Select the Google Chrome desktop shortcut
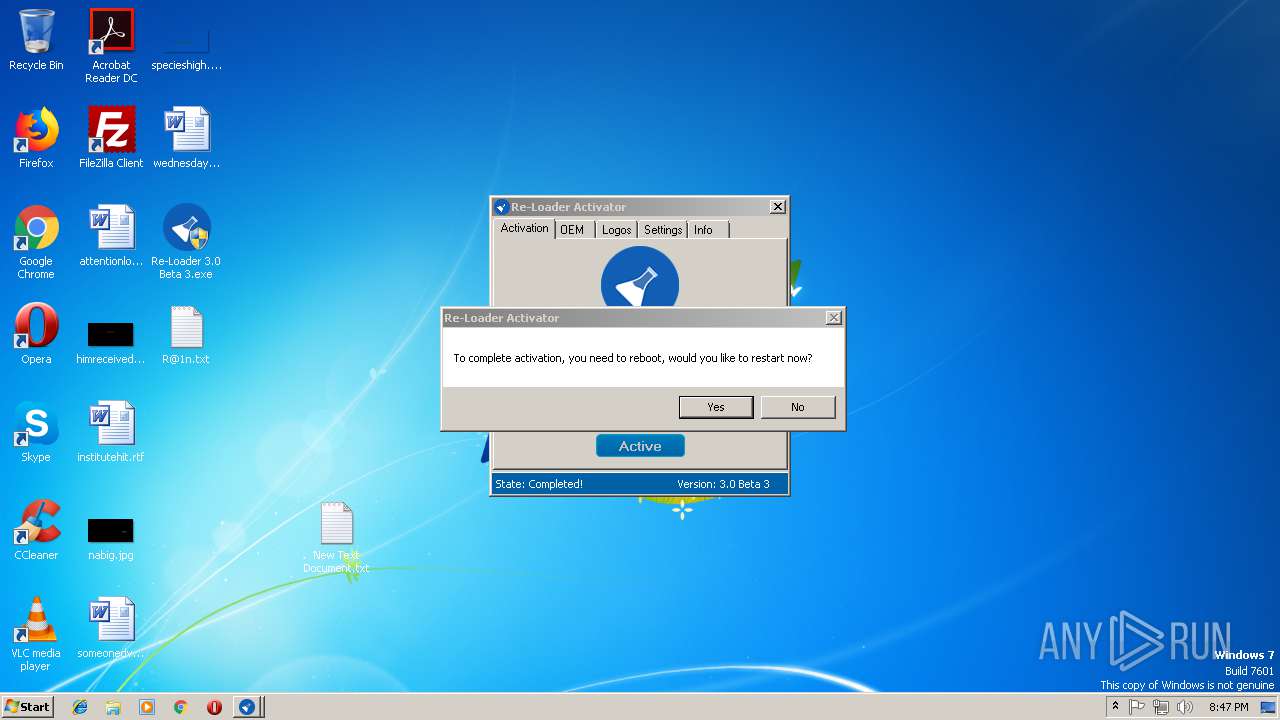 pyautogui.click(x=36, y=243)
